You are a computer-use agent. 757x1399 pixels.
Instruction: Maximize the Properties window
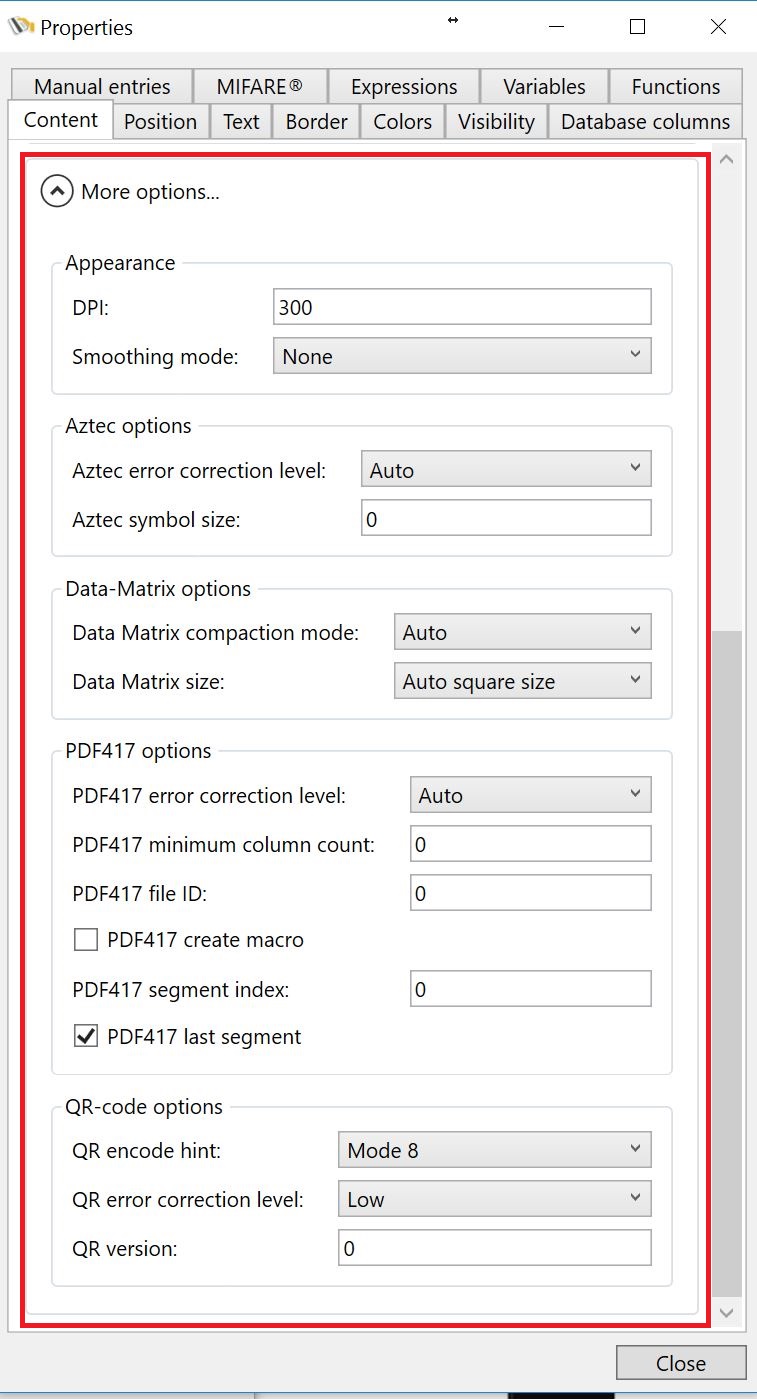(x=637, y=27)
